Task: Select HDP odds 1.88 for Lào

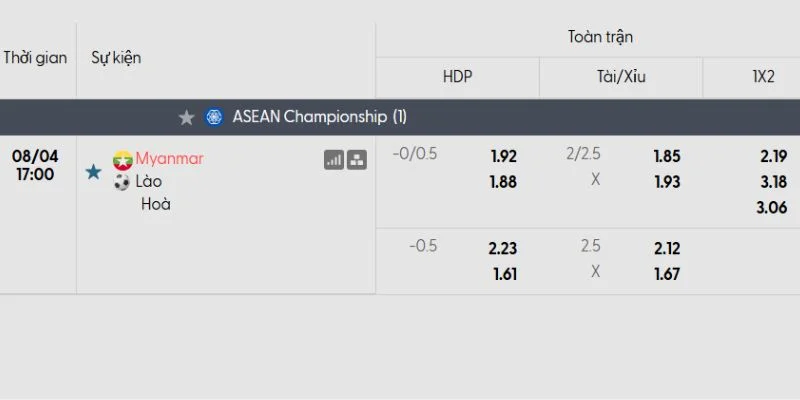Action: (x=503, y=182)
